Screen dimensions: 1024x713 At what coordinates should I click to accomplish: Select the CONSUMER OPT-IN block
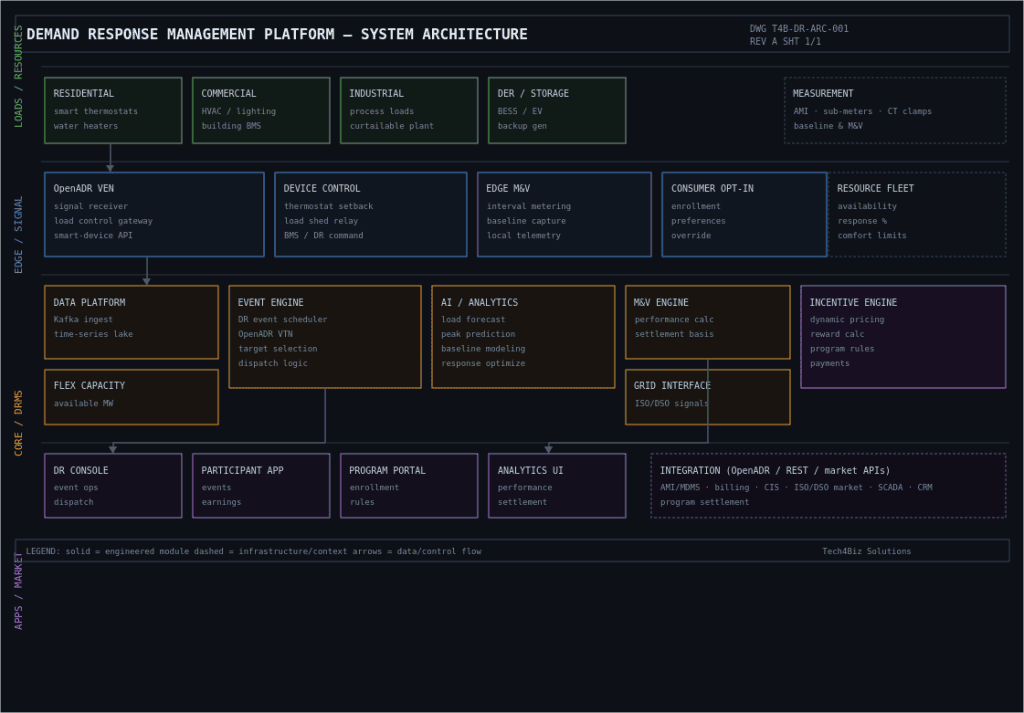pos(744,214)
